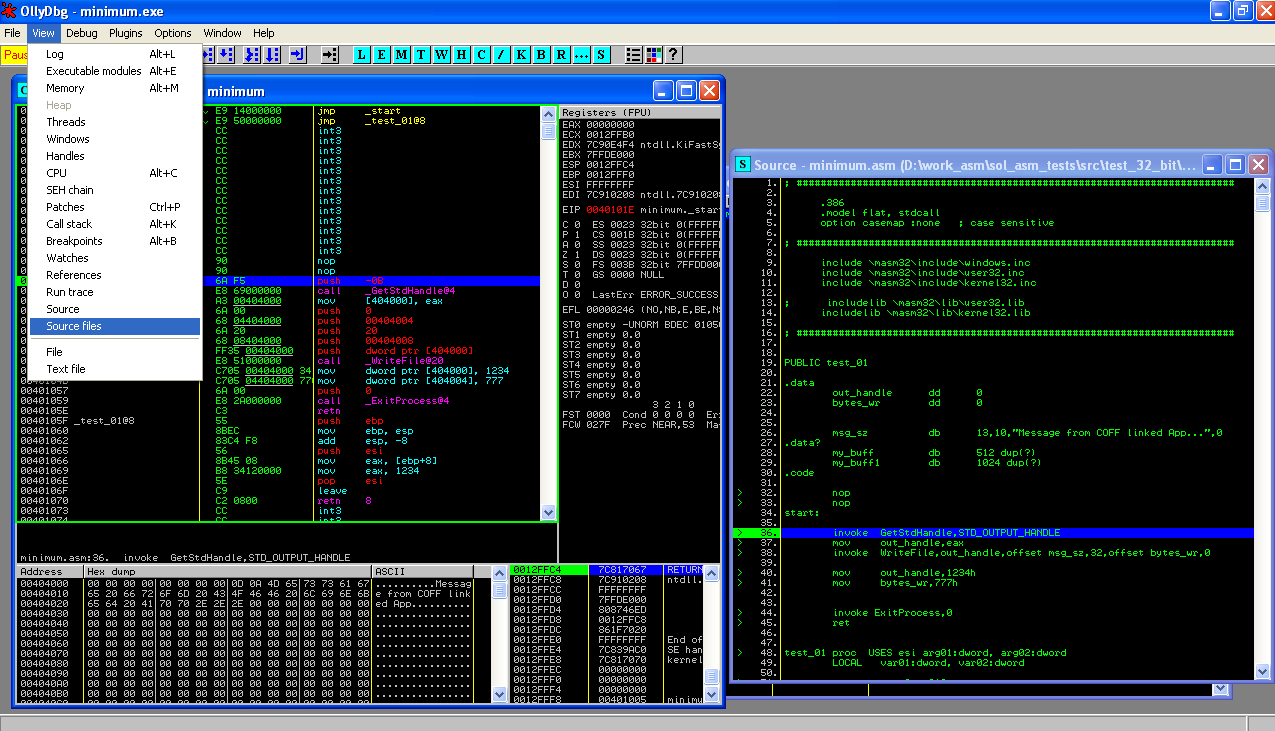This screenshot has width=1275, height=731.
Task: Click Hex dump column header
Action: coord(226,572)
